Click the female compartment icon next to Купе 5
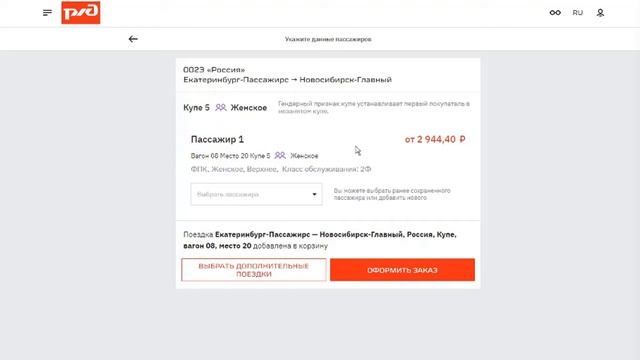This screenshot has width=640, height=360. point(221,107)
